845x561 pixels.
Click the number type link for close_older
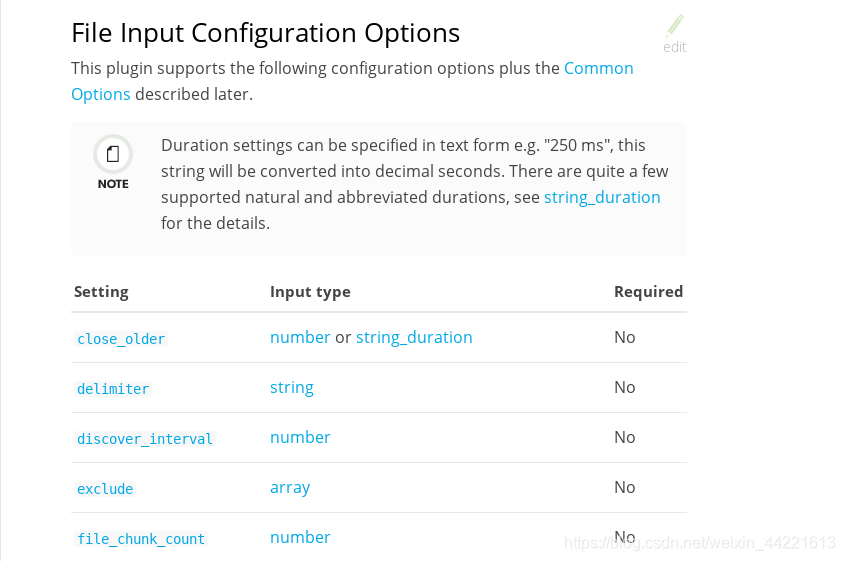tap(300, 337)
